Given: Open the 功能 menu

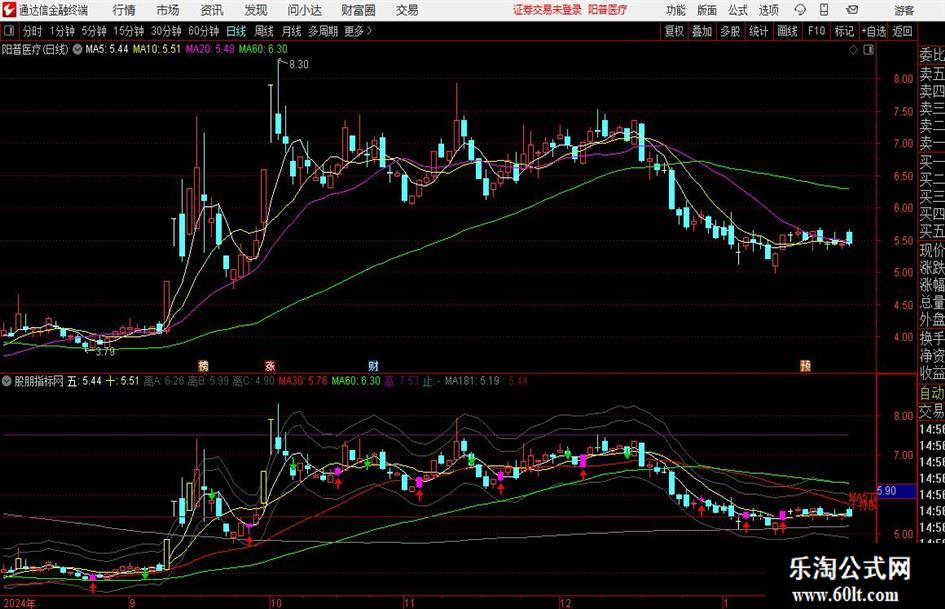Looking at the screenshot, I should [x=676, y=10].
